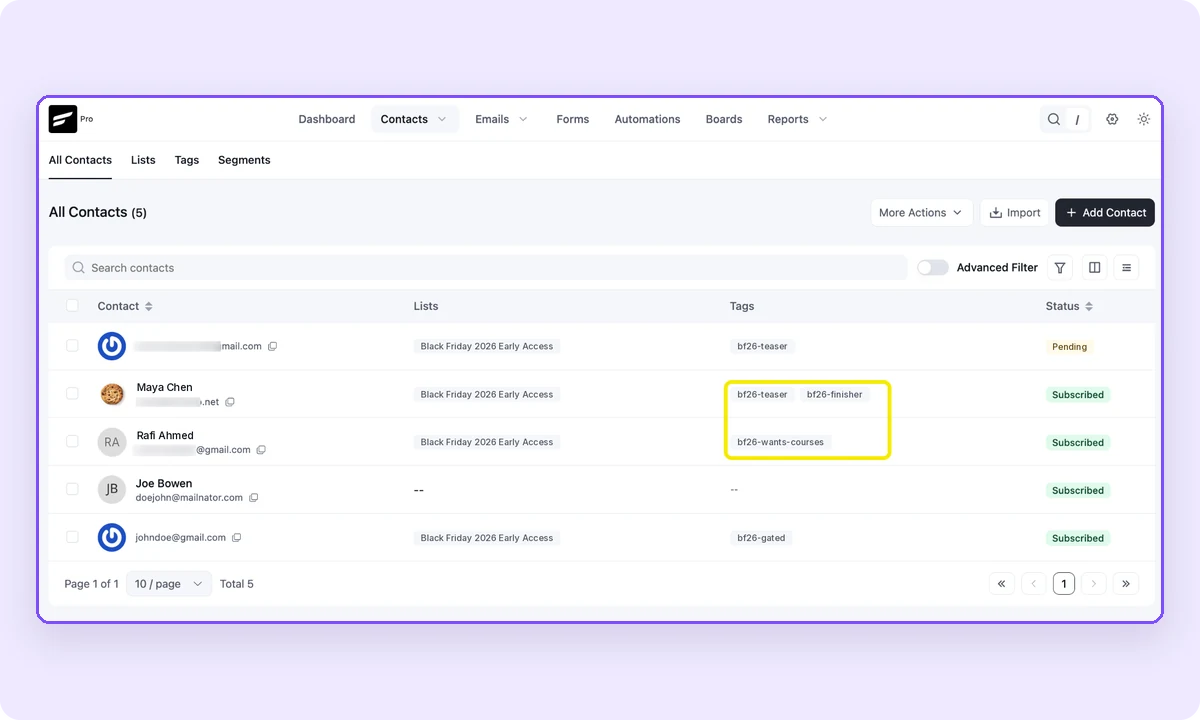This screenshot has height=720, width=1200.
Task: Copy the first contact's email icon
Action: point(272,347)
